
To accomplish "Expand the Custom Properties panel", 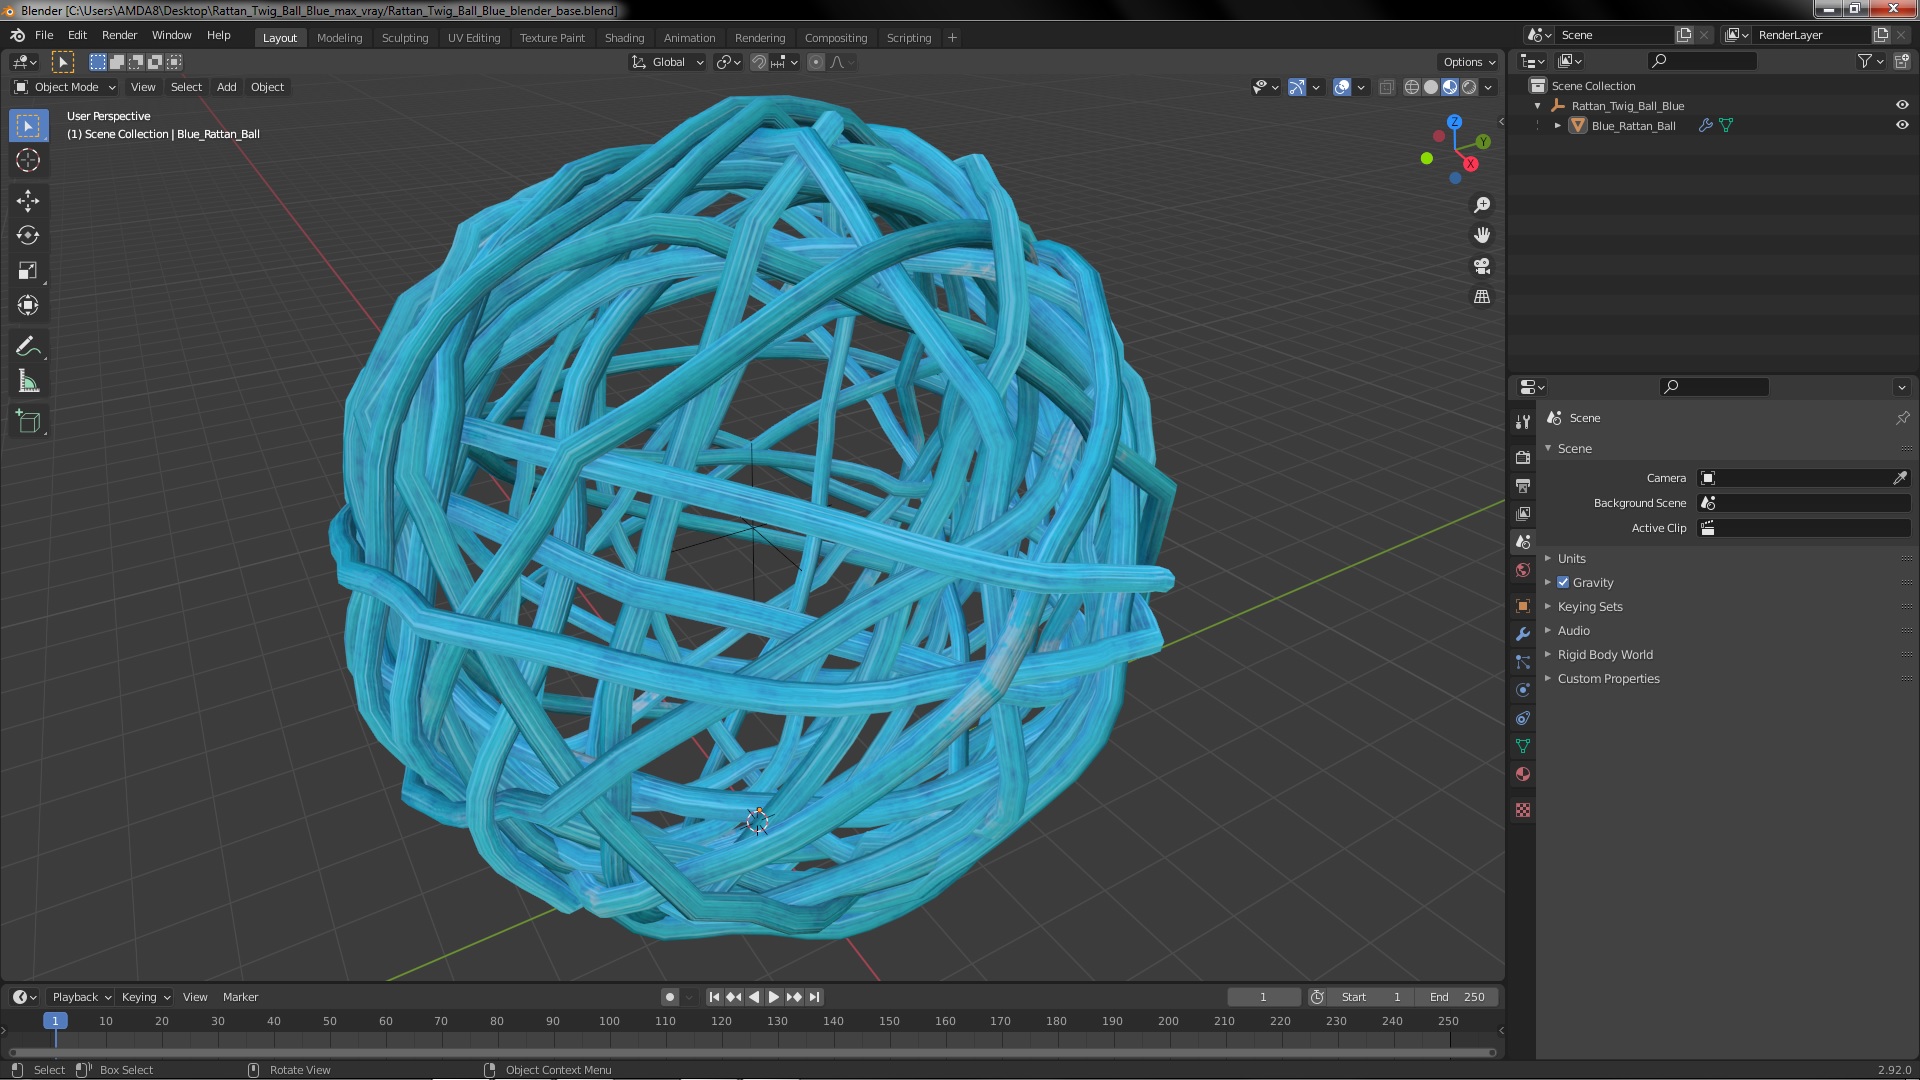I will (x=1608, y=679).
